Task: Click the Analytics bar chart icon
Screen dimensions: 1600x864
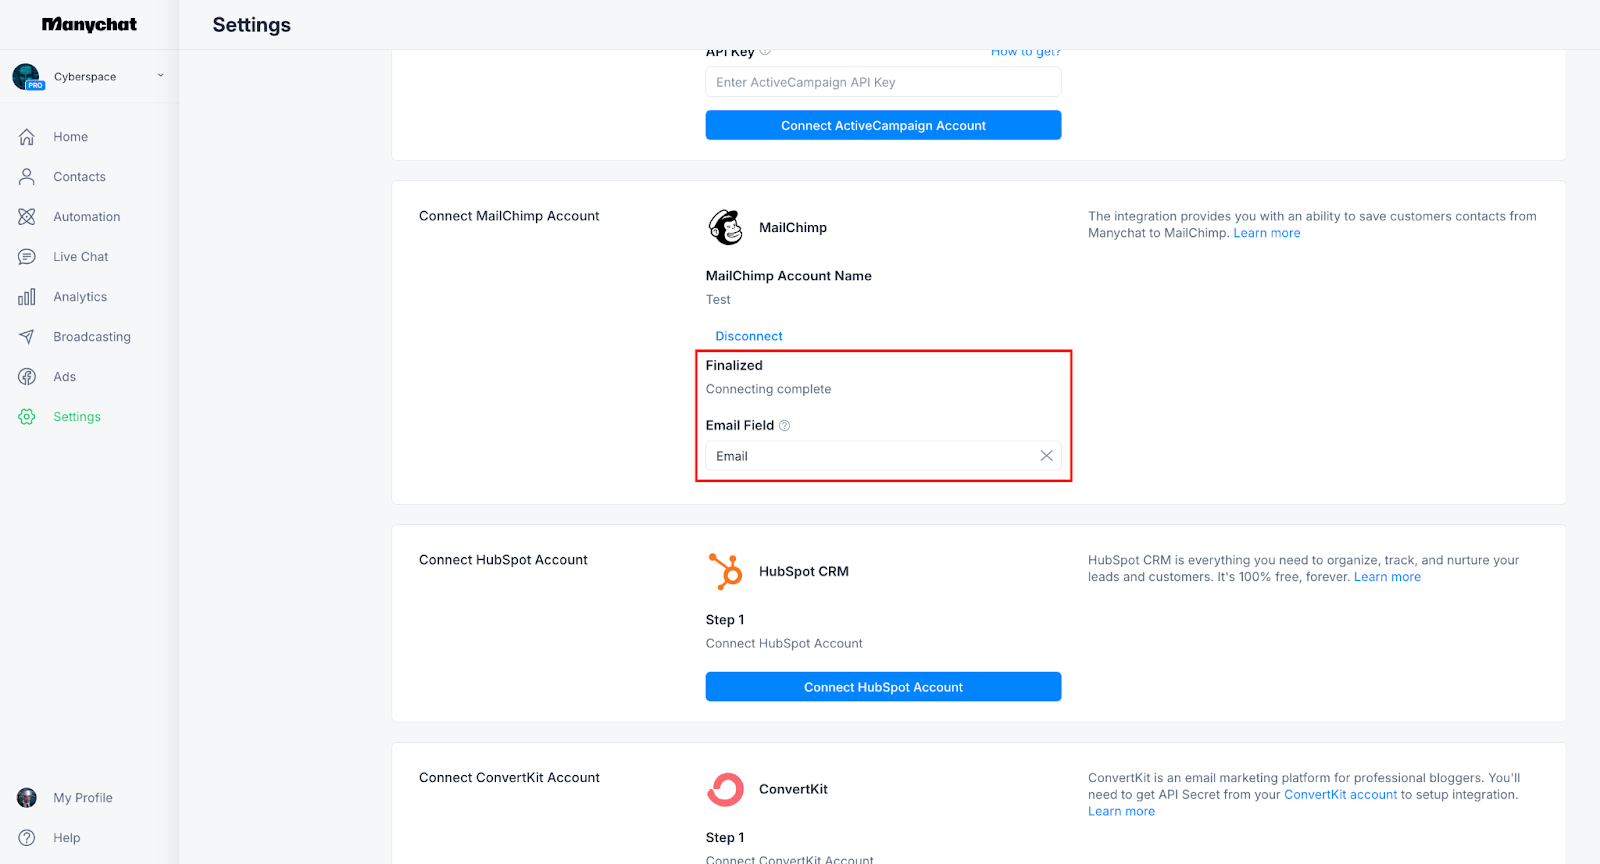Action: point(27,297)
